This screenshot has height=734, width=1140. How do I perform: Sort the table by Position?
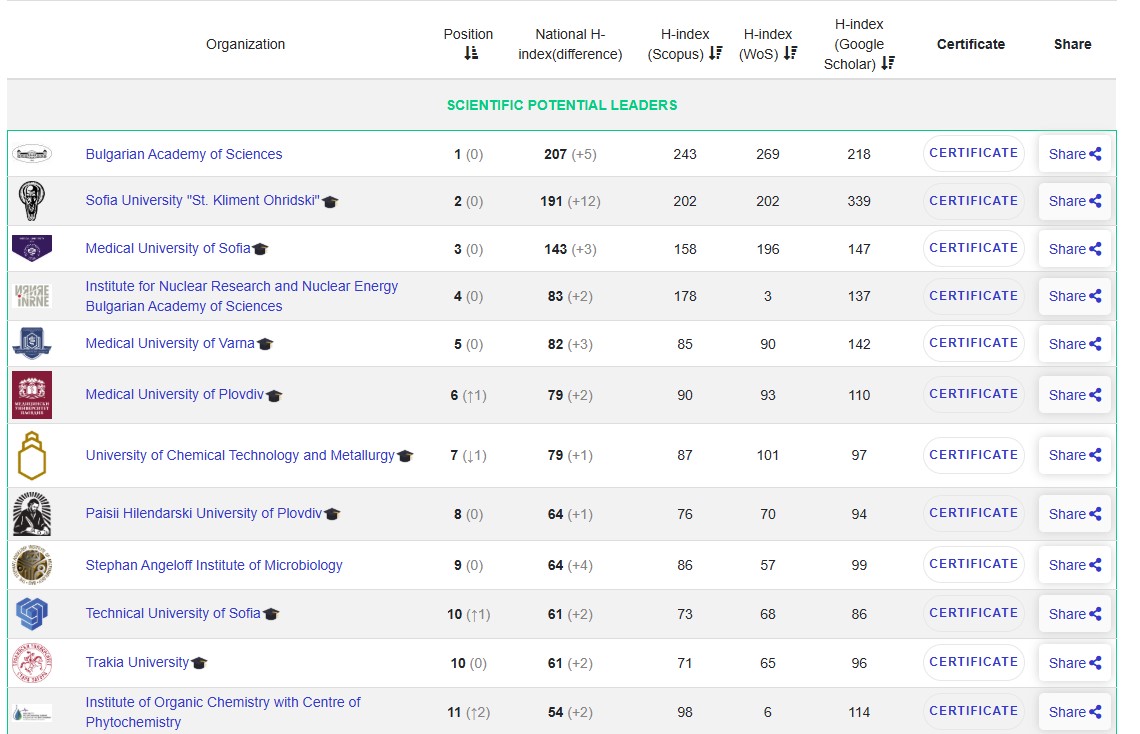click(471, 53)
